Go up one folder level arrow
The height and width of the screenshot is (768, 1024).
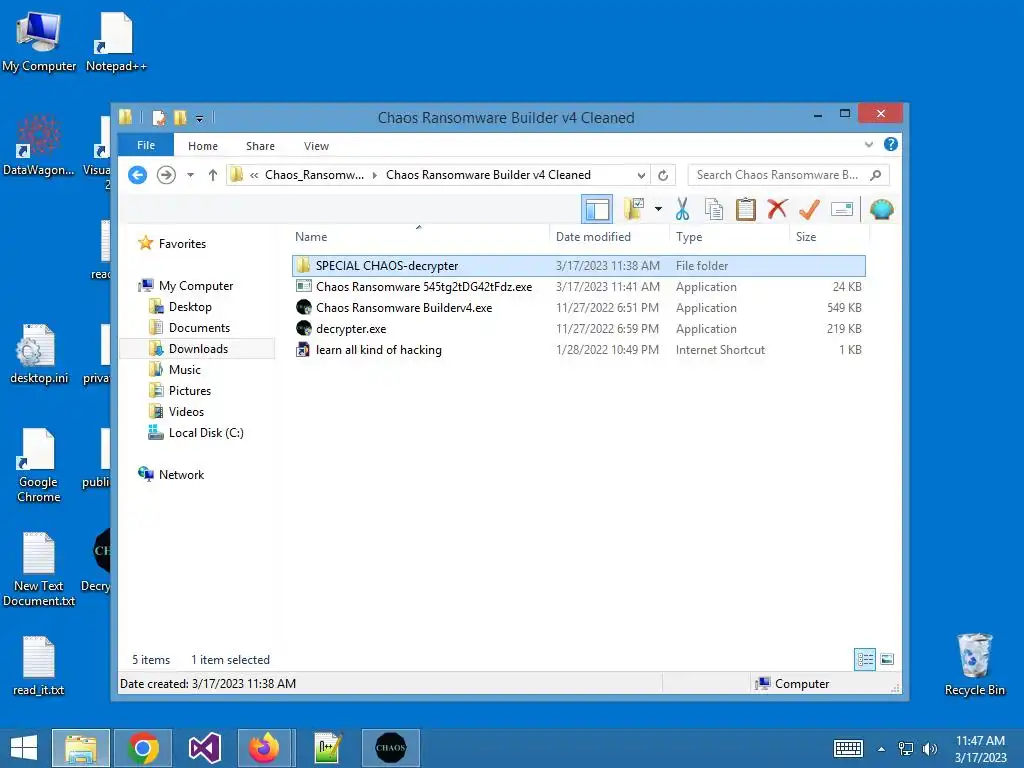212,175
